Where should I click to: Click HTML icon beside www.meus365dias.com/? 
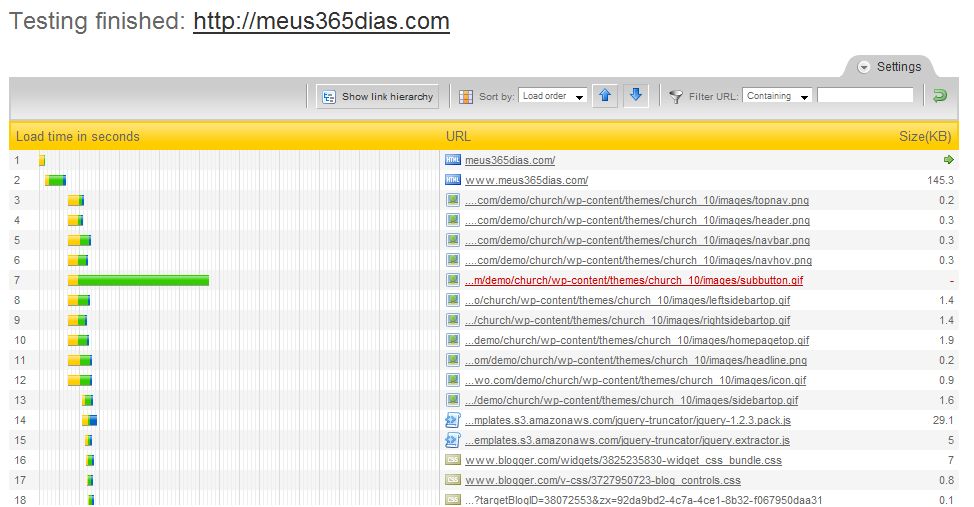pyautogui.click(x=453, y=180)
